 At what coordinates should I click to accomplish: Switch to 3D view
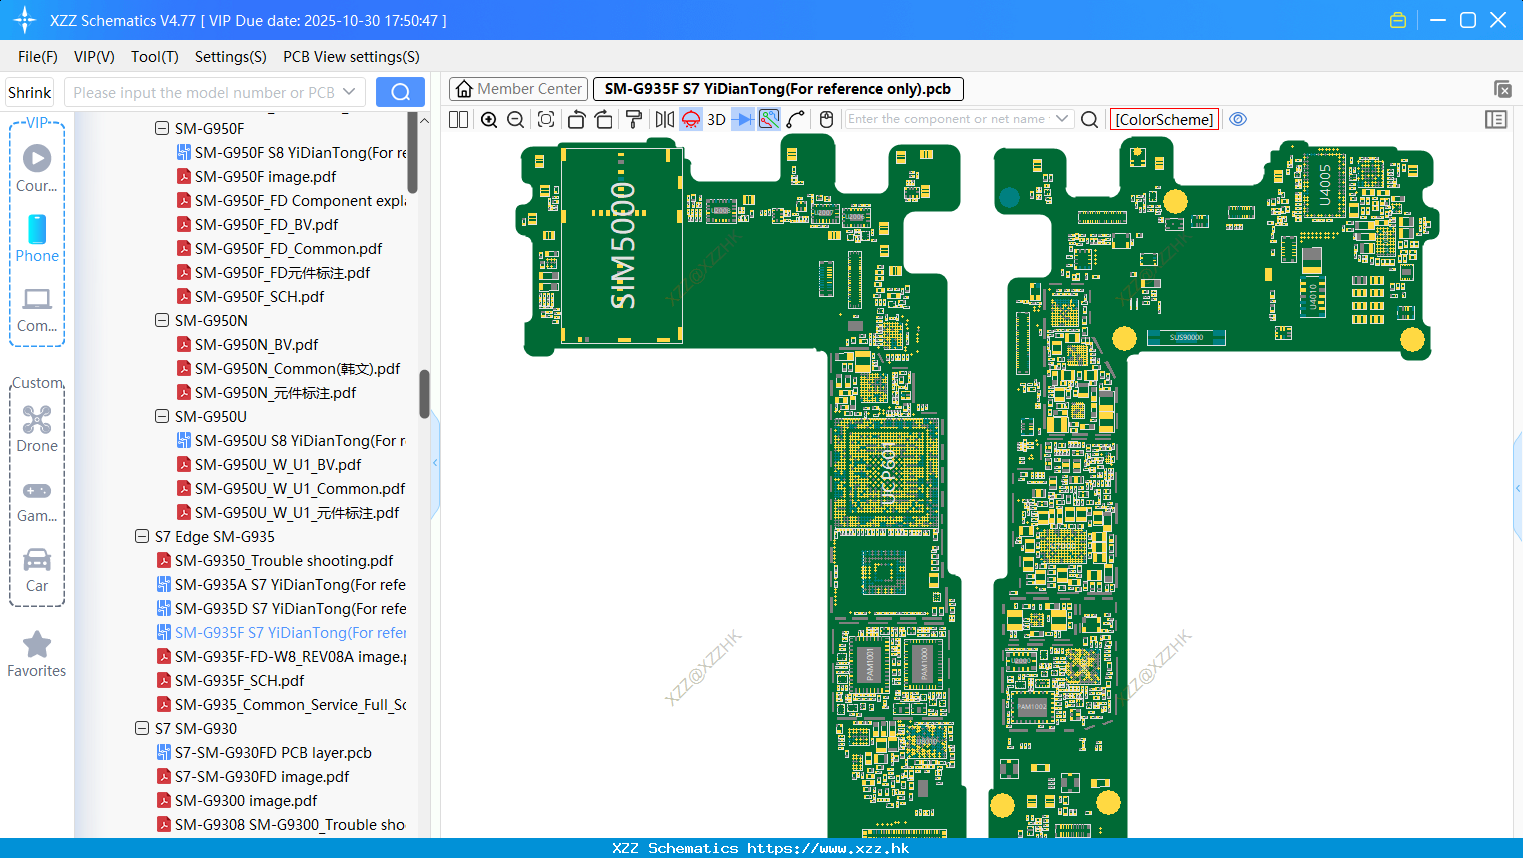(x=716, y=119)
